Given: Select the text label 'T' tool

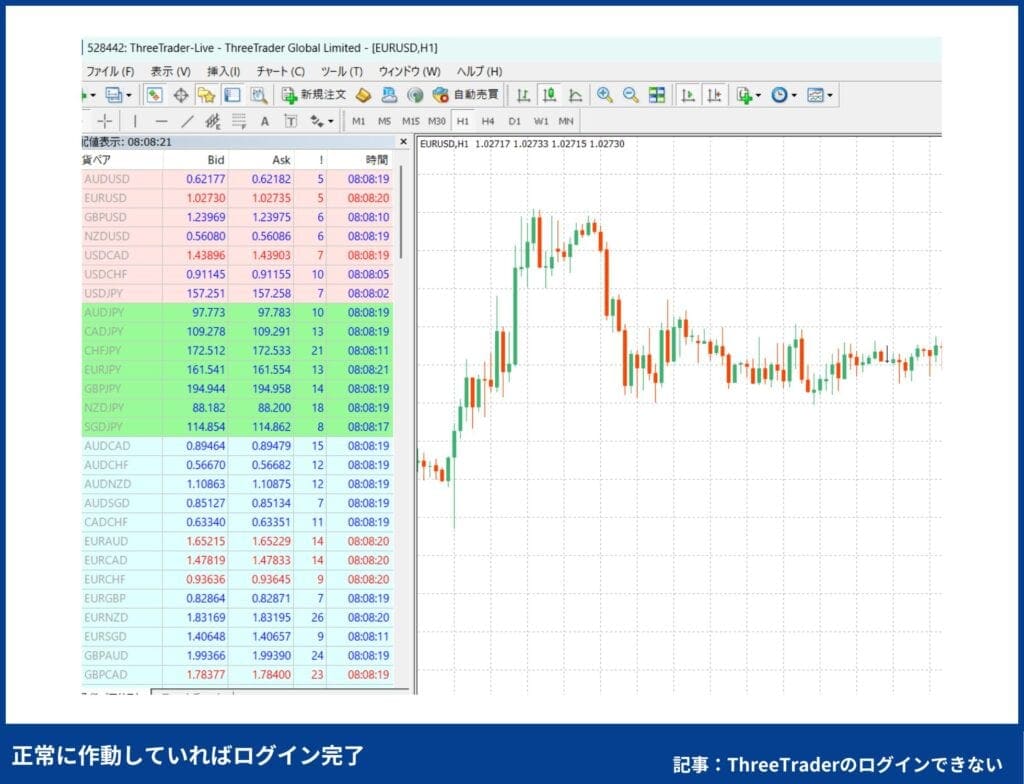Looking at the screenshot, I should (291, 121).
